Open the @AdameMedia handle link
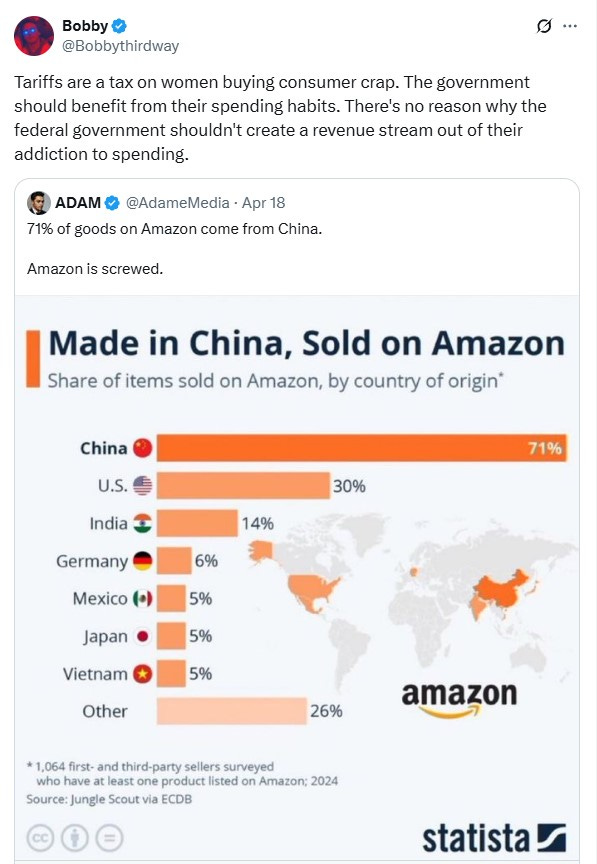This screenshot has height=864, width=597. pyautogui.click(x=178, y=203)
